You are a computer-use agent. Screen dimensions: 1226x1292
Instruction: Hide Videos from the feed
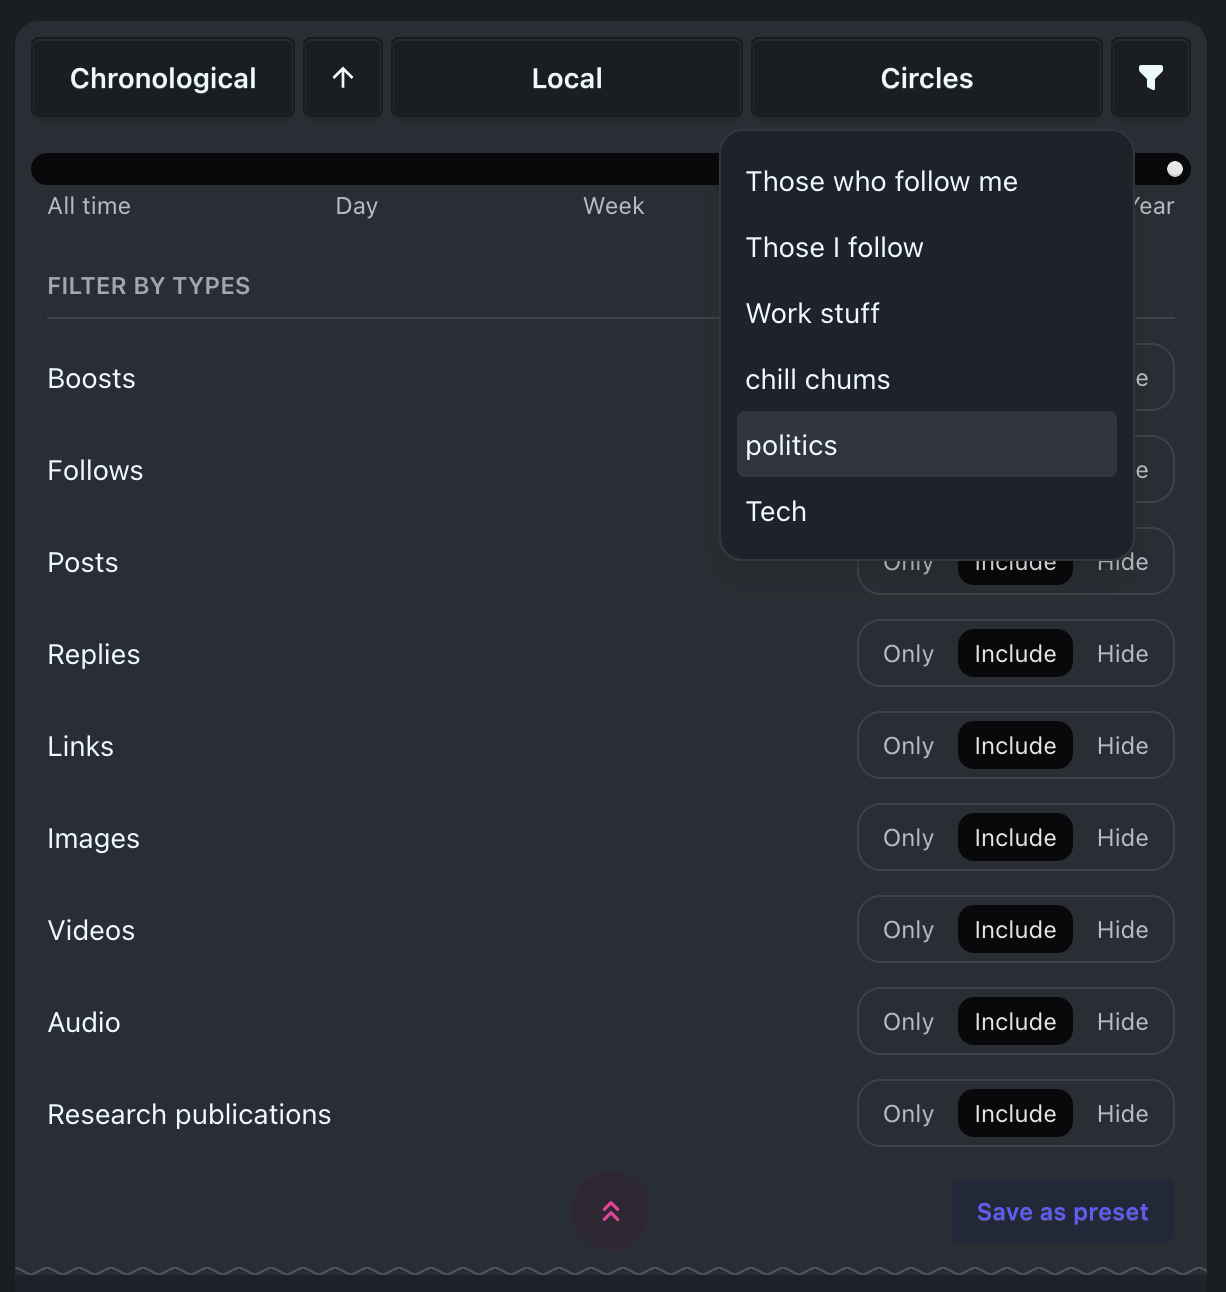pyautogui.click(x=1122, y=930)
